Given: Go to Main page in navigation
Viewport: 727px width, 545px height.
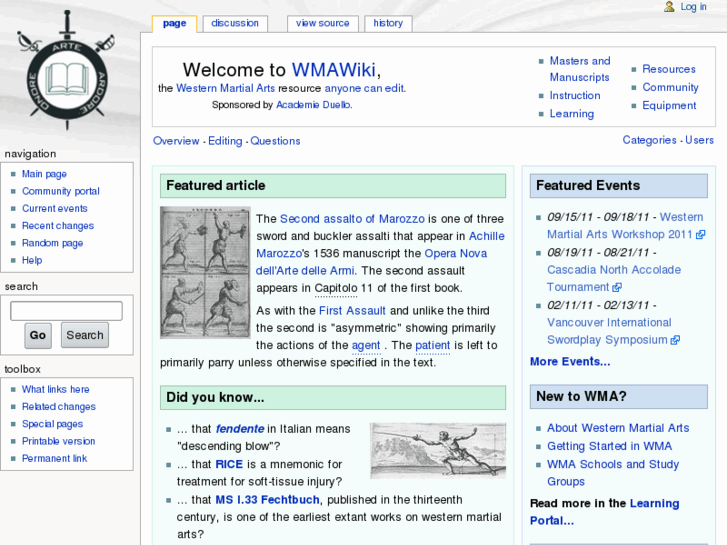Looking at the screenshot, I should click(x=44, y=174).
